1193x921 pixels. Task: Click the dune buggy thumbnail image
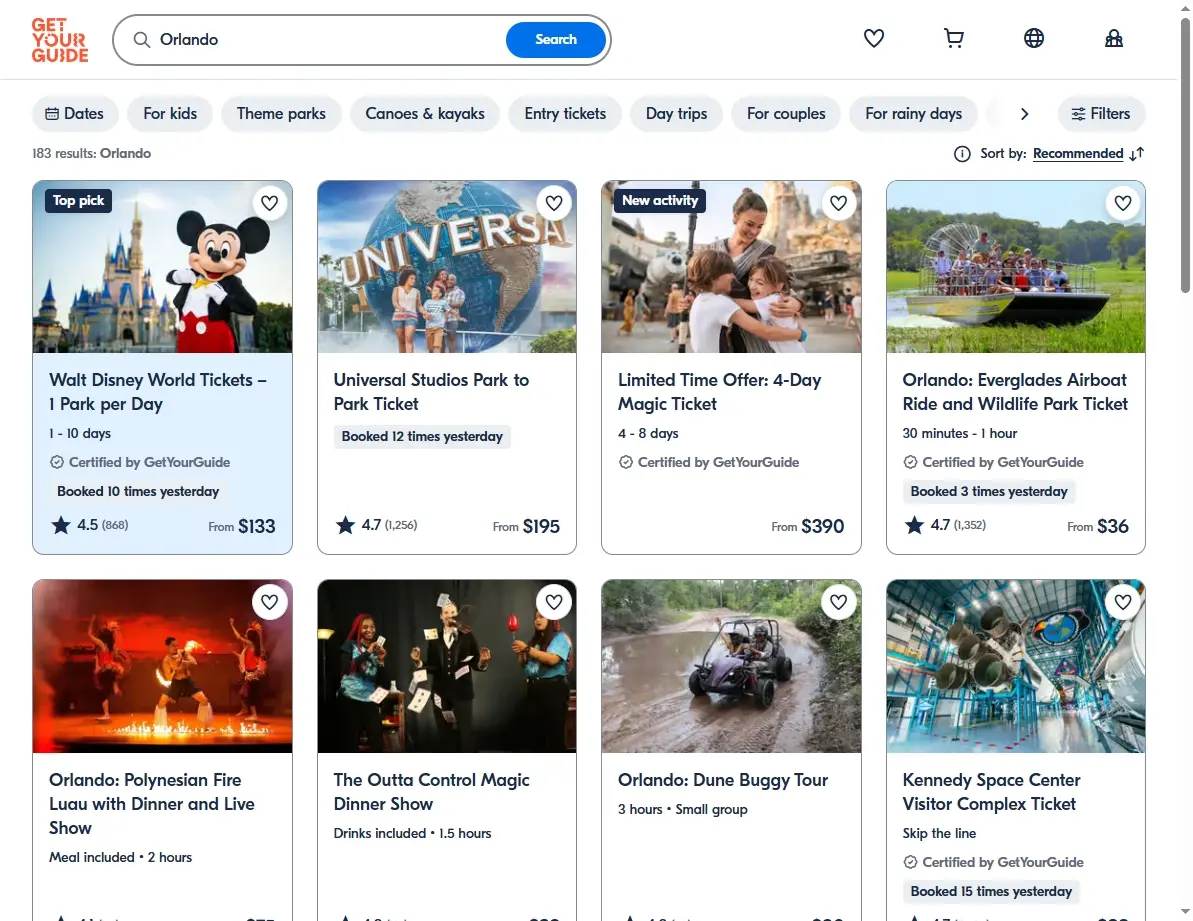coord(731,666)
